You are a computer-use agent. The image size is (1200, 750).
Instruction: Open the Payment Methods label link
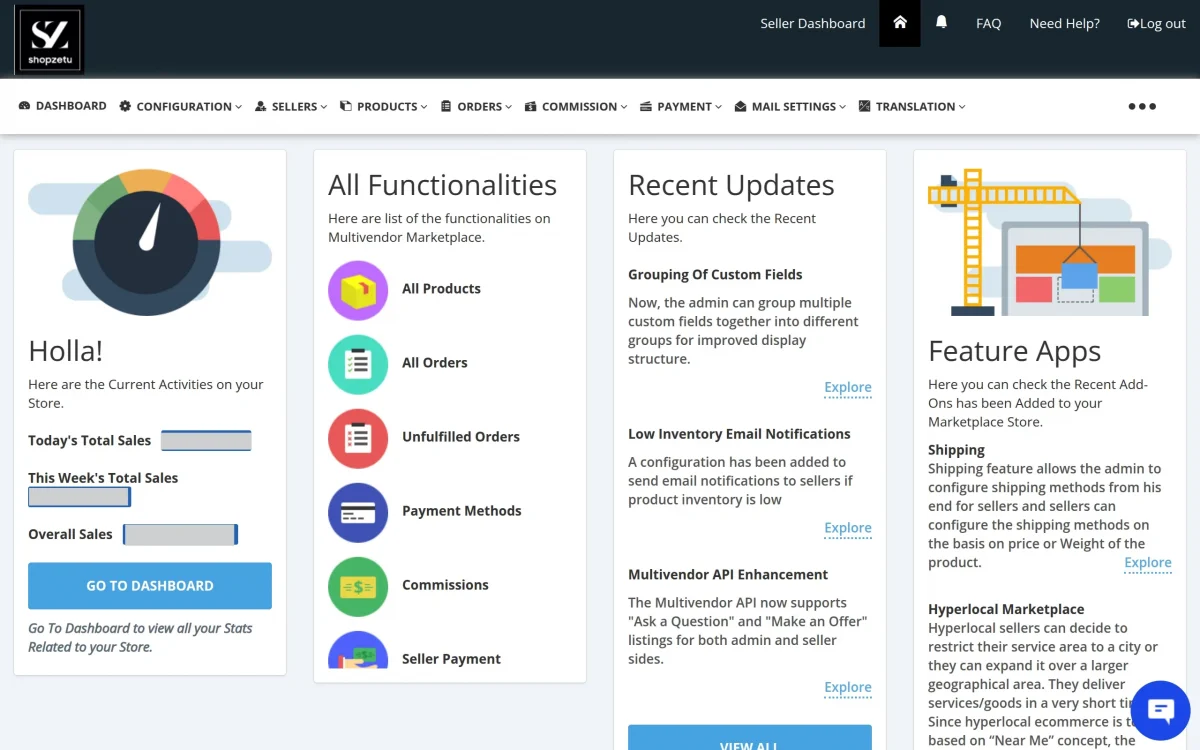(x=462, y=511)
